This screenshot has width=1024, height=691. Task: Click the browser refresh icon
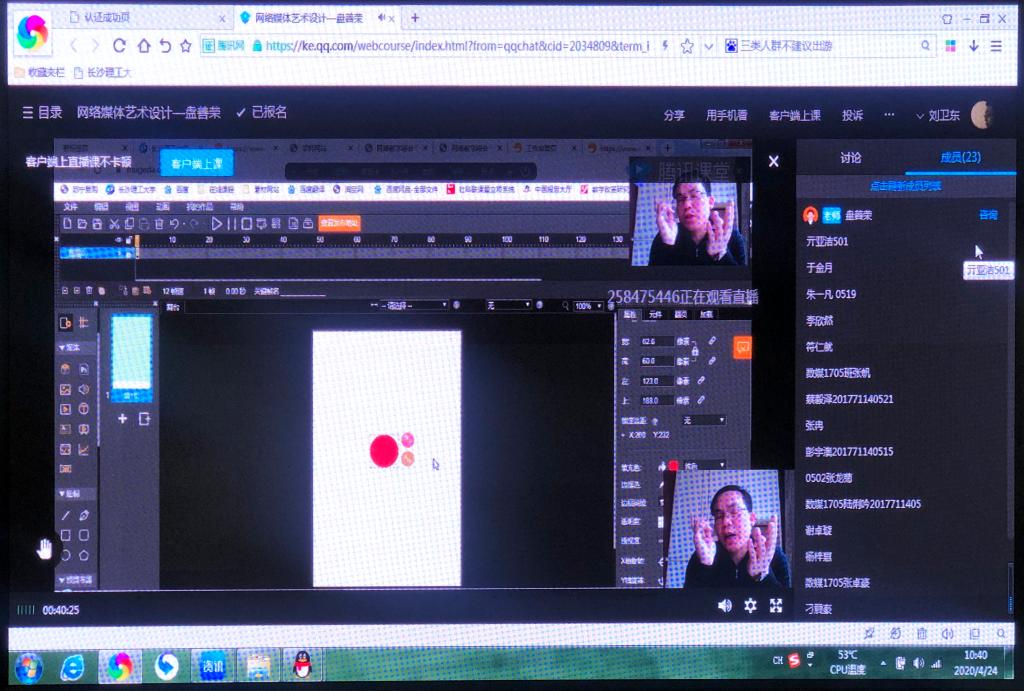coord(120,46)
